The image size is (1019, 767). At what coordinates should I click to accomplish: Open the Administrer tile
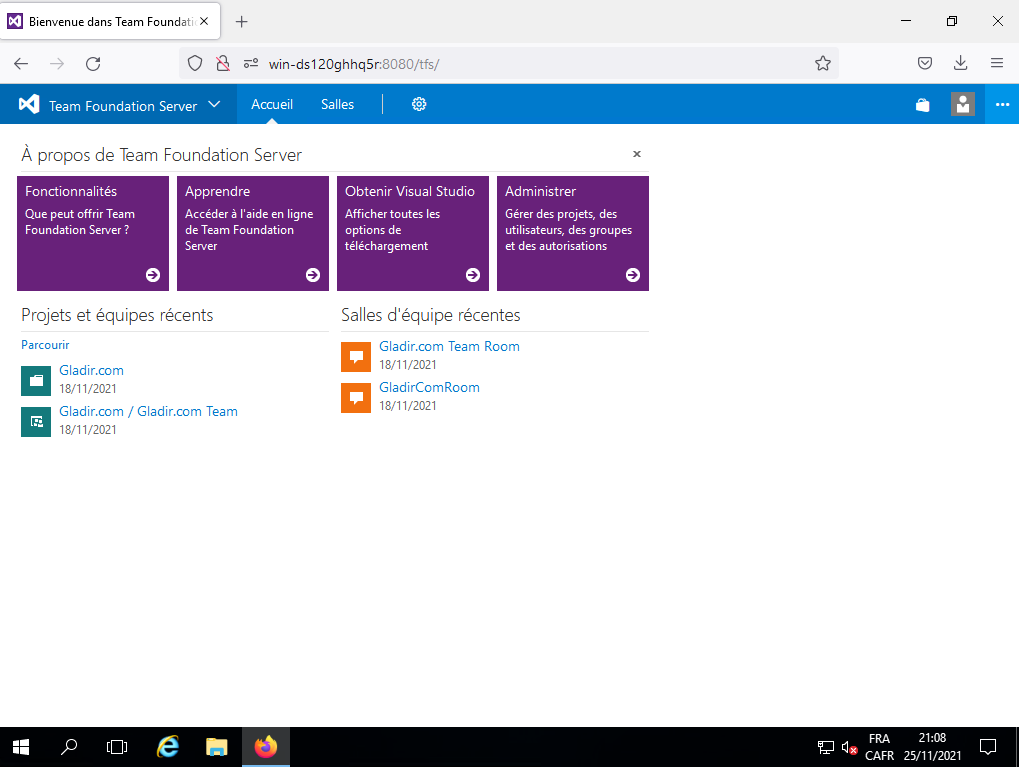click(x=573, y=233)
